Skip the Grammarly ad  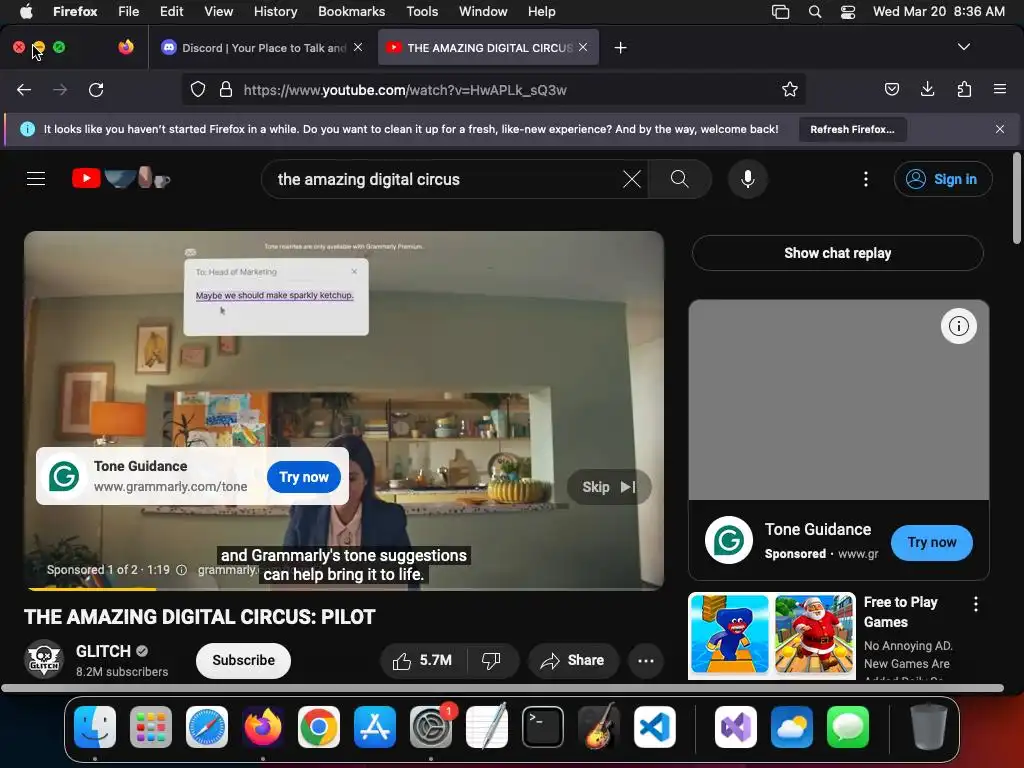point(609,487)
